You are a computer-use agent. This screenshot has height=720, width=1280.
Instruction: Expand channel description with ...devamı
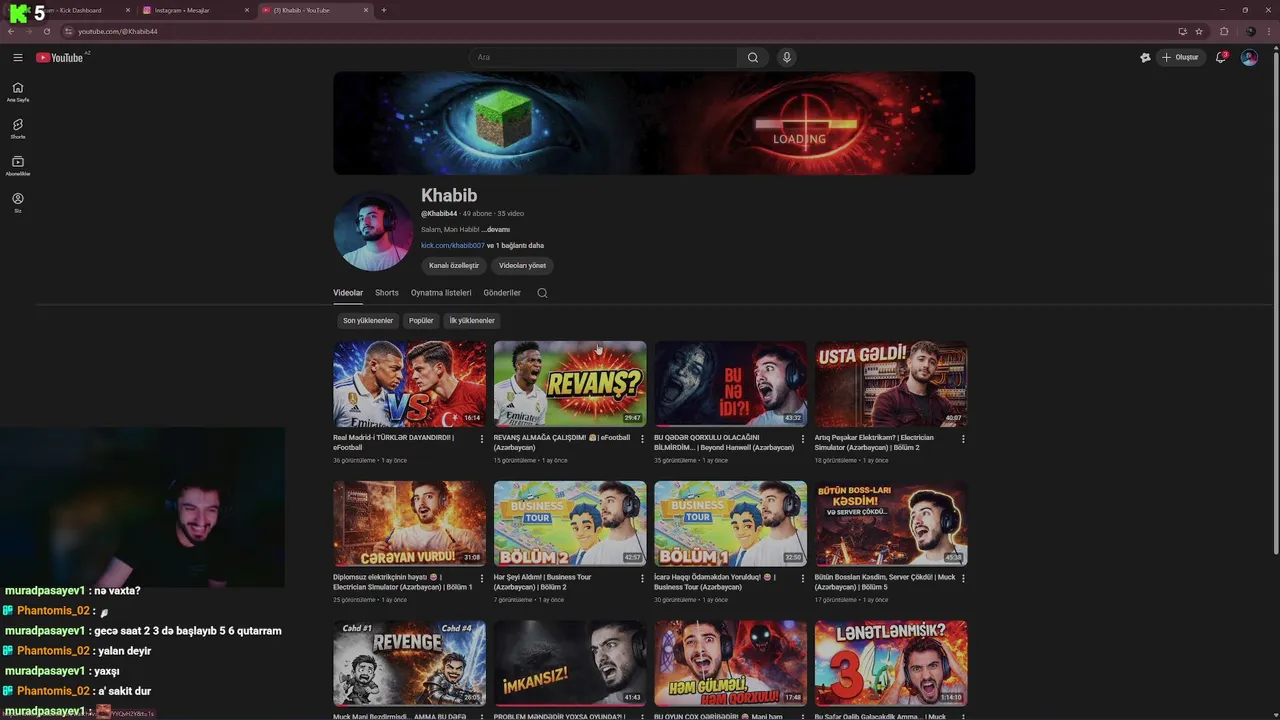tap(496, 229)
